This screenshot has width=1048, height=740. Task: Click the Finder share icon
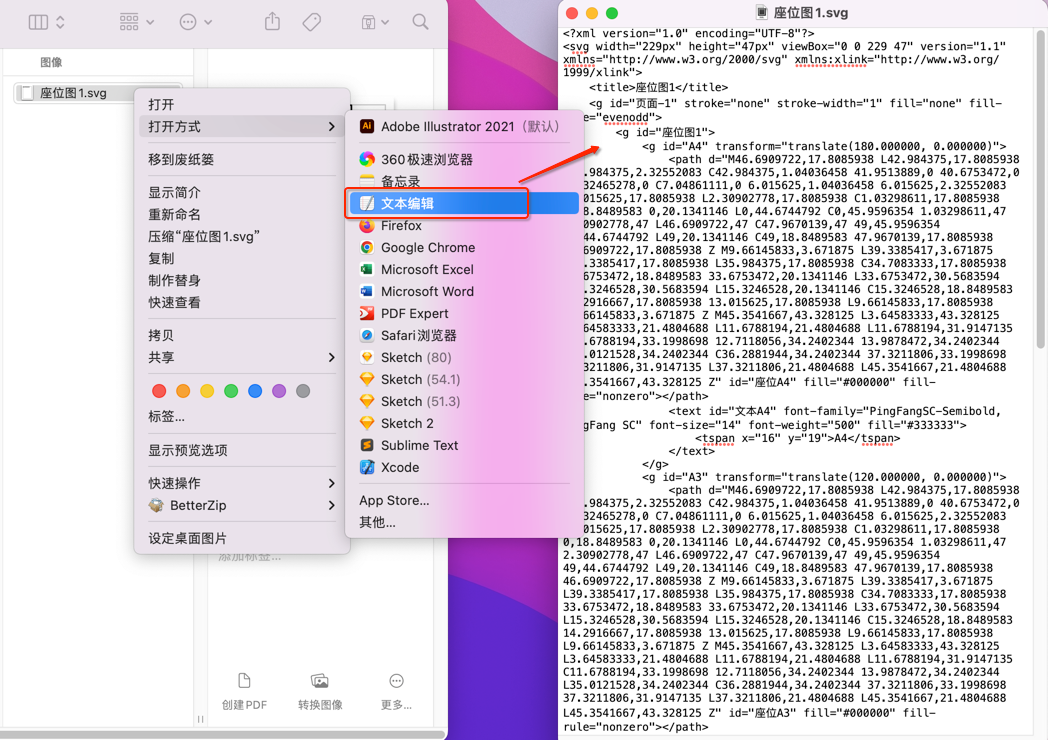tap(272, 21)
